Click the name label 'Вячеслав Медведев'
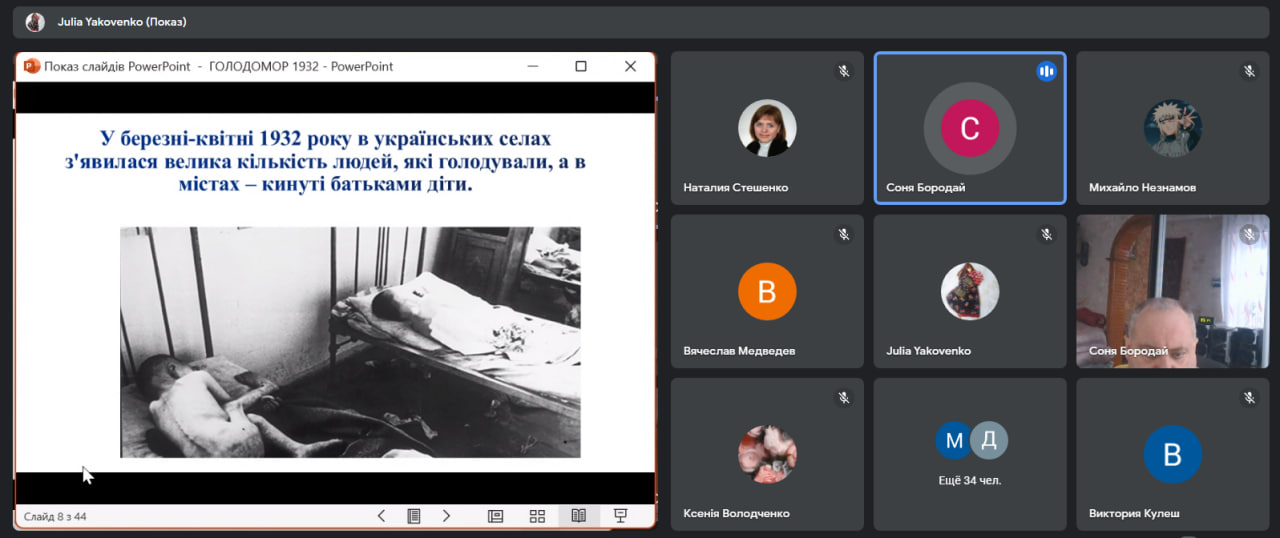 click(739, 351)
